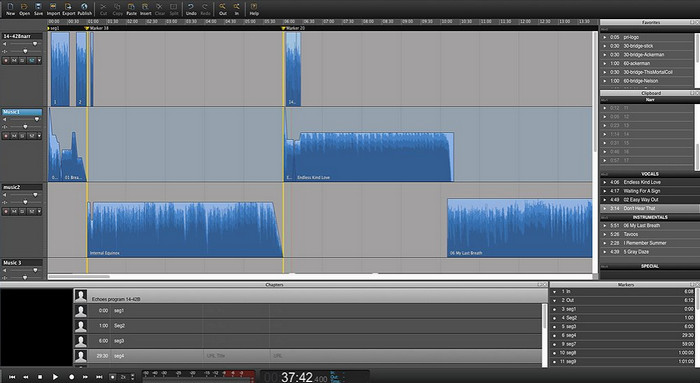
Task: Click the Export toolbar icon
Action: [x=68, y=7]
